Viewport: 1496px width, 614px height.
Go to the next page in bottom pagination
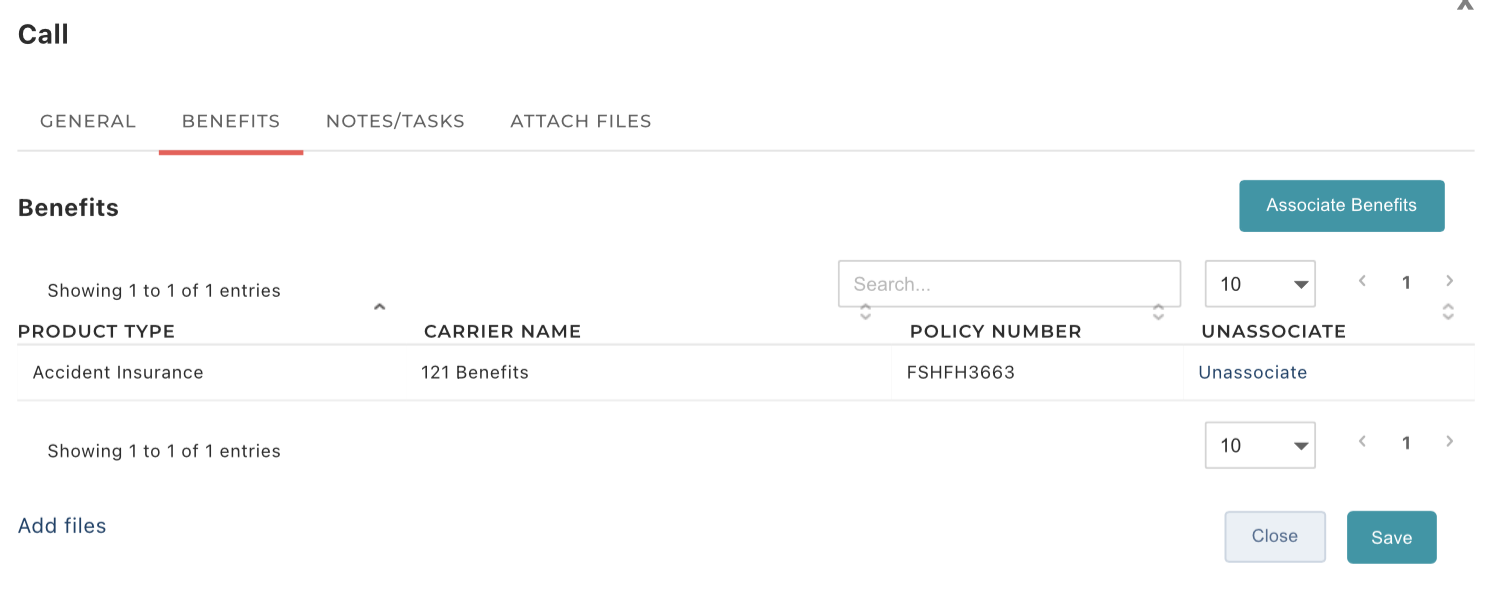click(x=1450, y=441)
